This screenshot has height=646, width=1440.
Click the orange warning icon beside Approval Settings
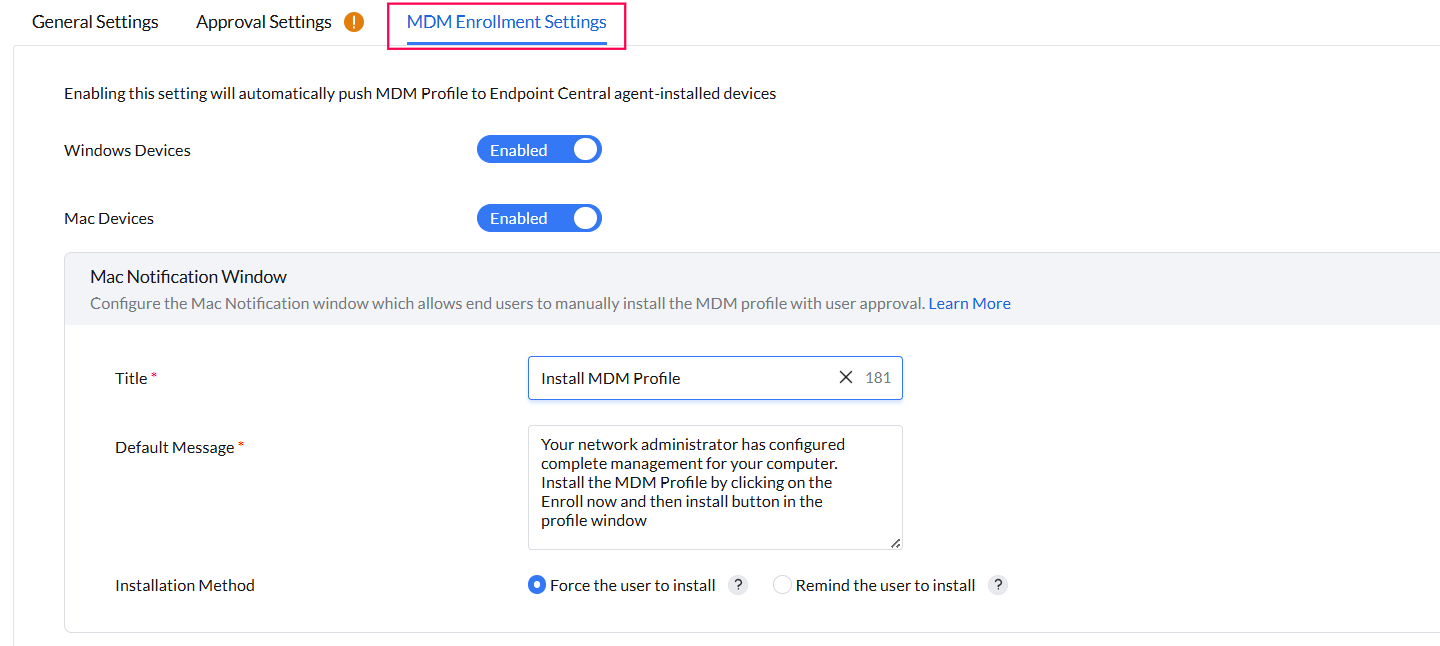point(354,22)
